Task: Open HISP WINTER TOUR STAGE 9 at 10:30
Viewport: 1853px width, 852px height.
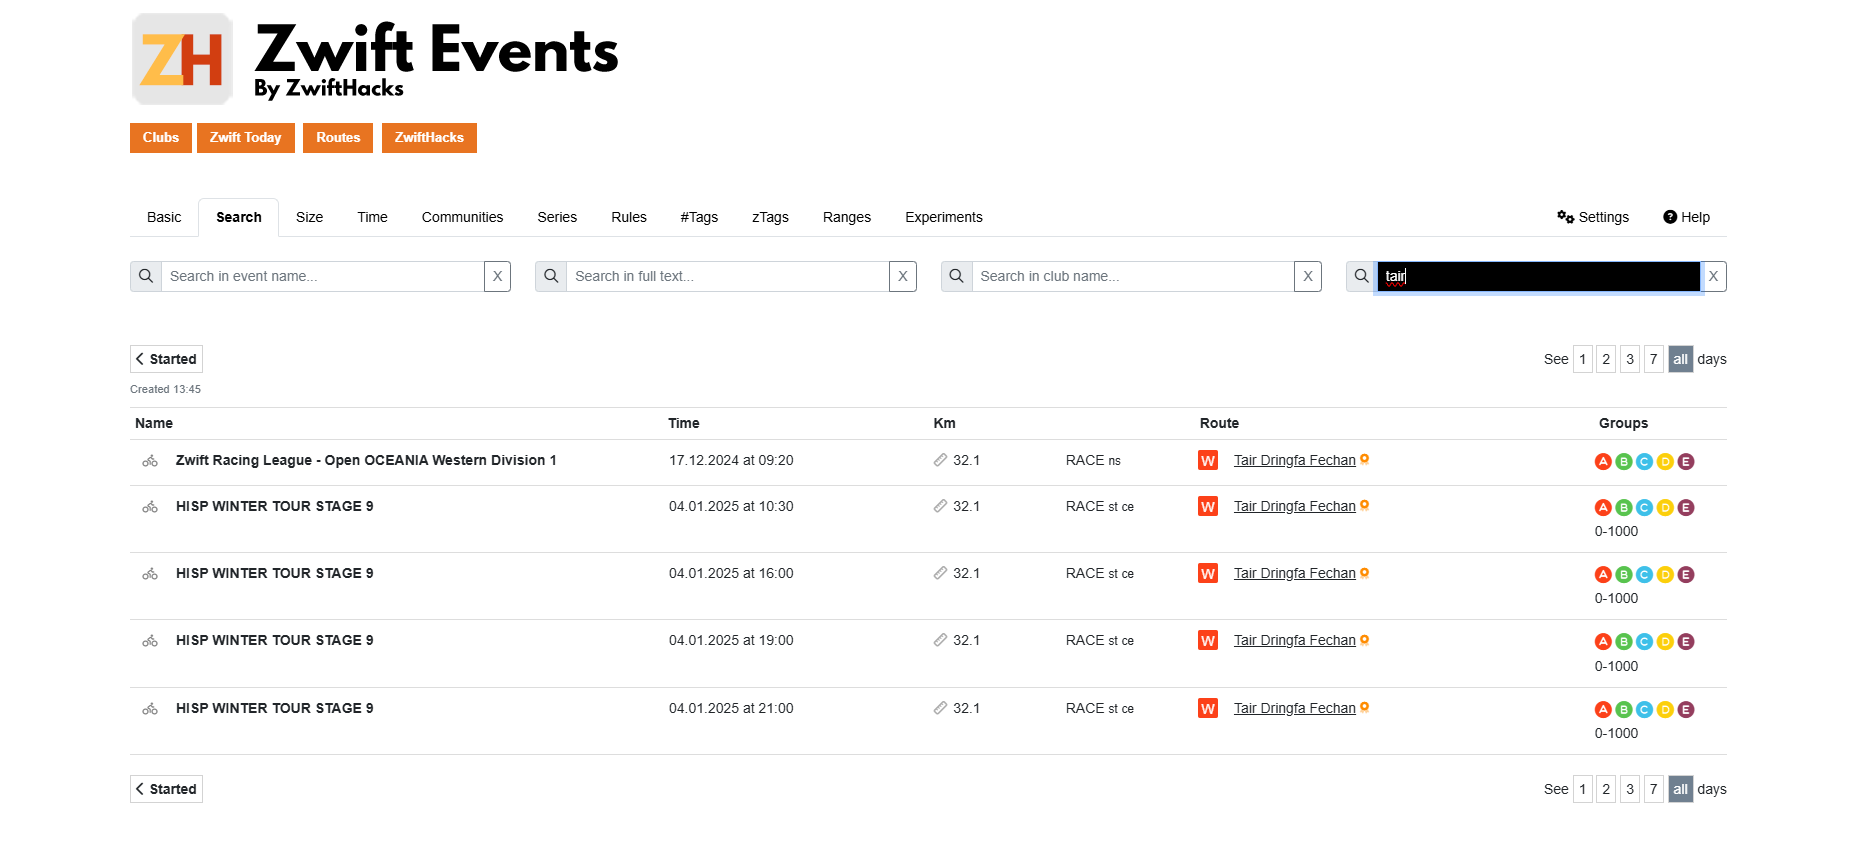Action: [x=275, y=507]
